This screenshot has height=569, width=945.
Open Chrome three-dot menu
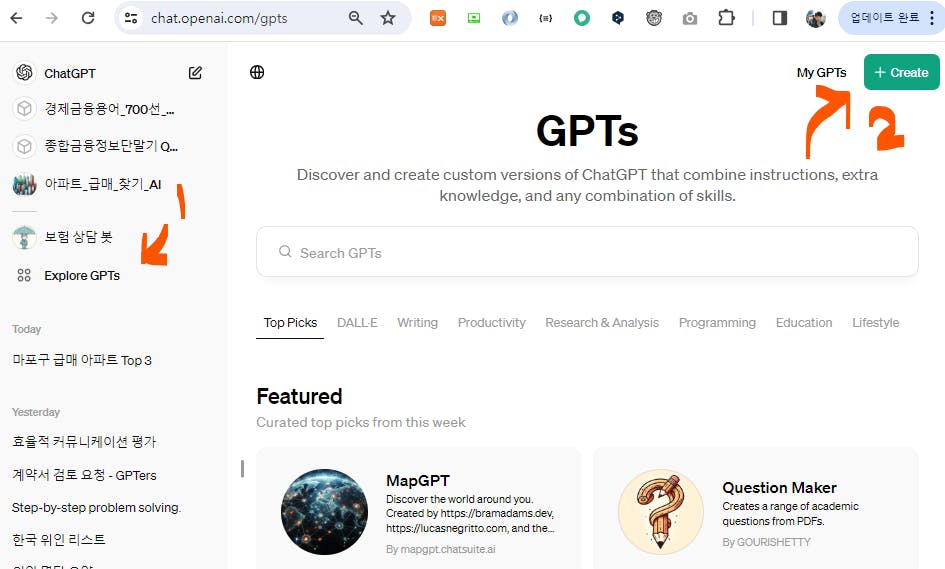[932, 18]
